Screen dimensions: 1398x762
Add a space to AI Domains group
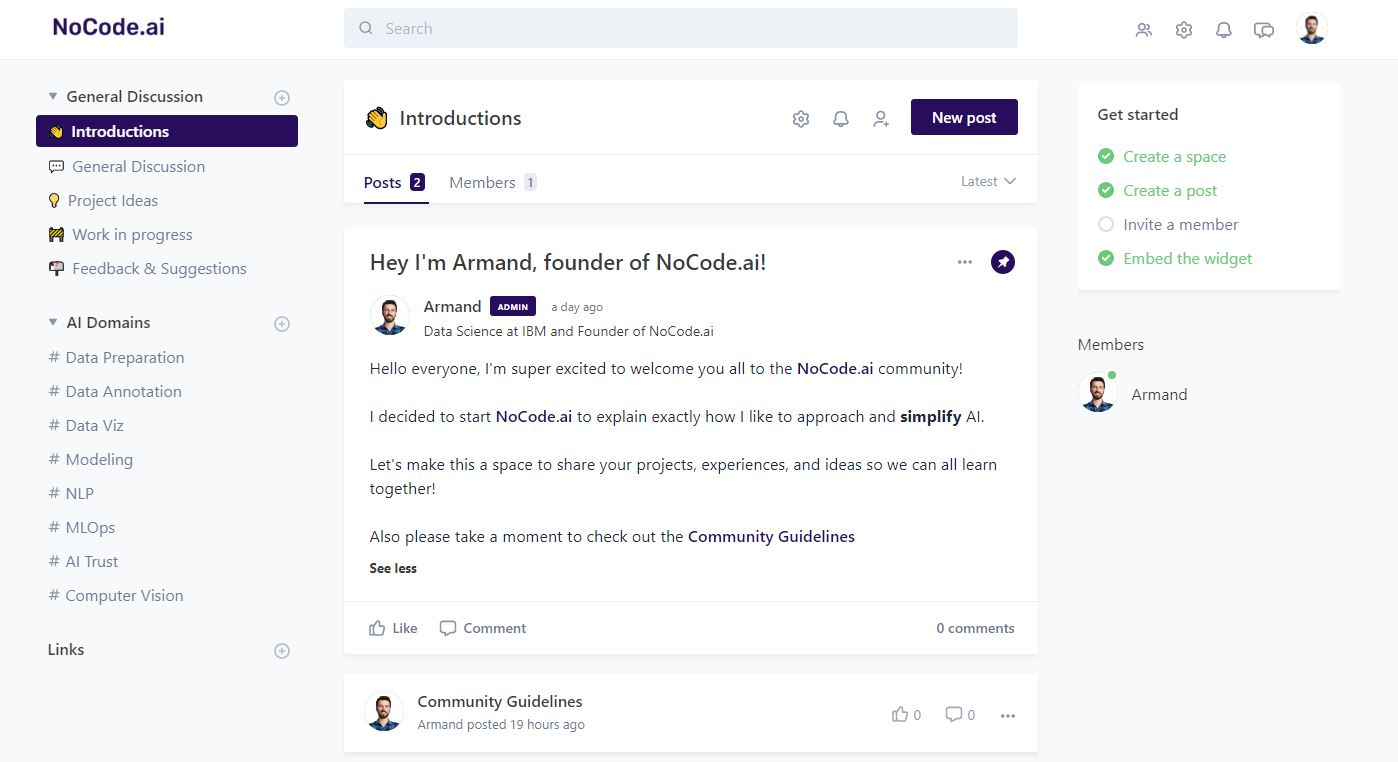(x=282, y=324)
